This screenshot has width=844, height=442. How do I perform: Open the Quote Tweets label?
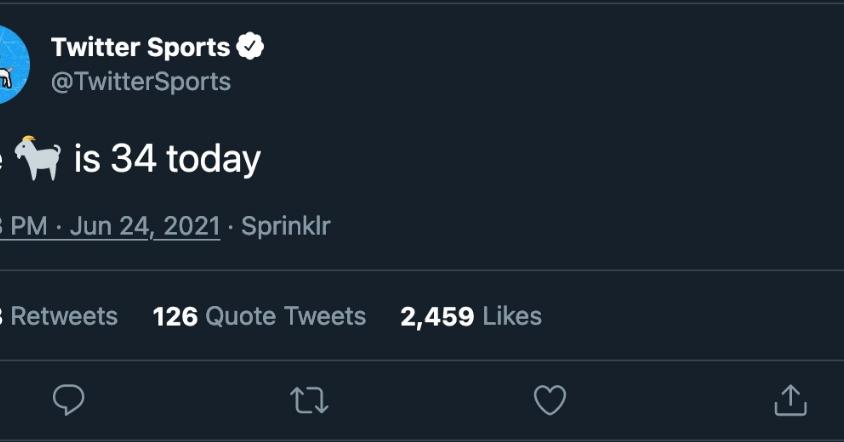[285, 316]
